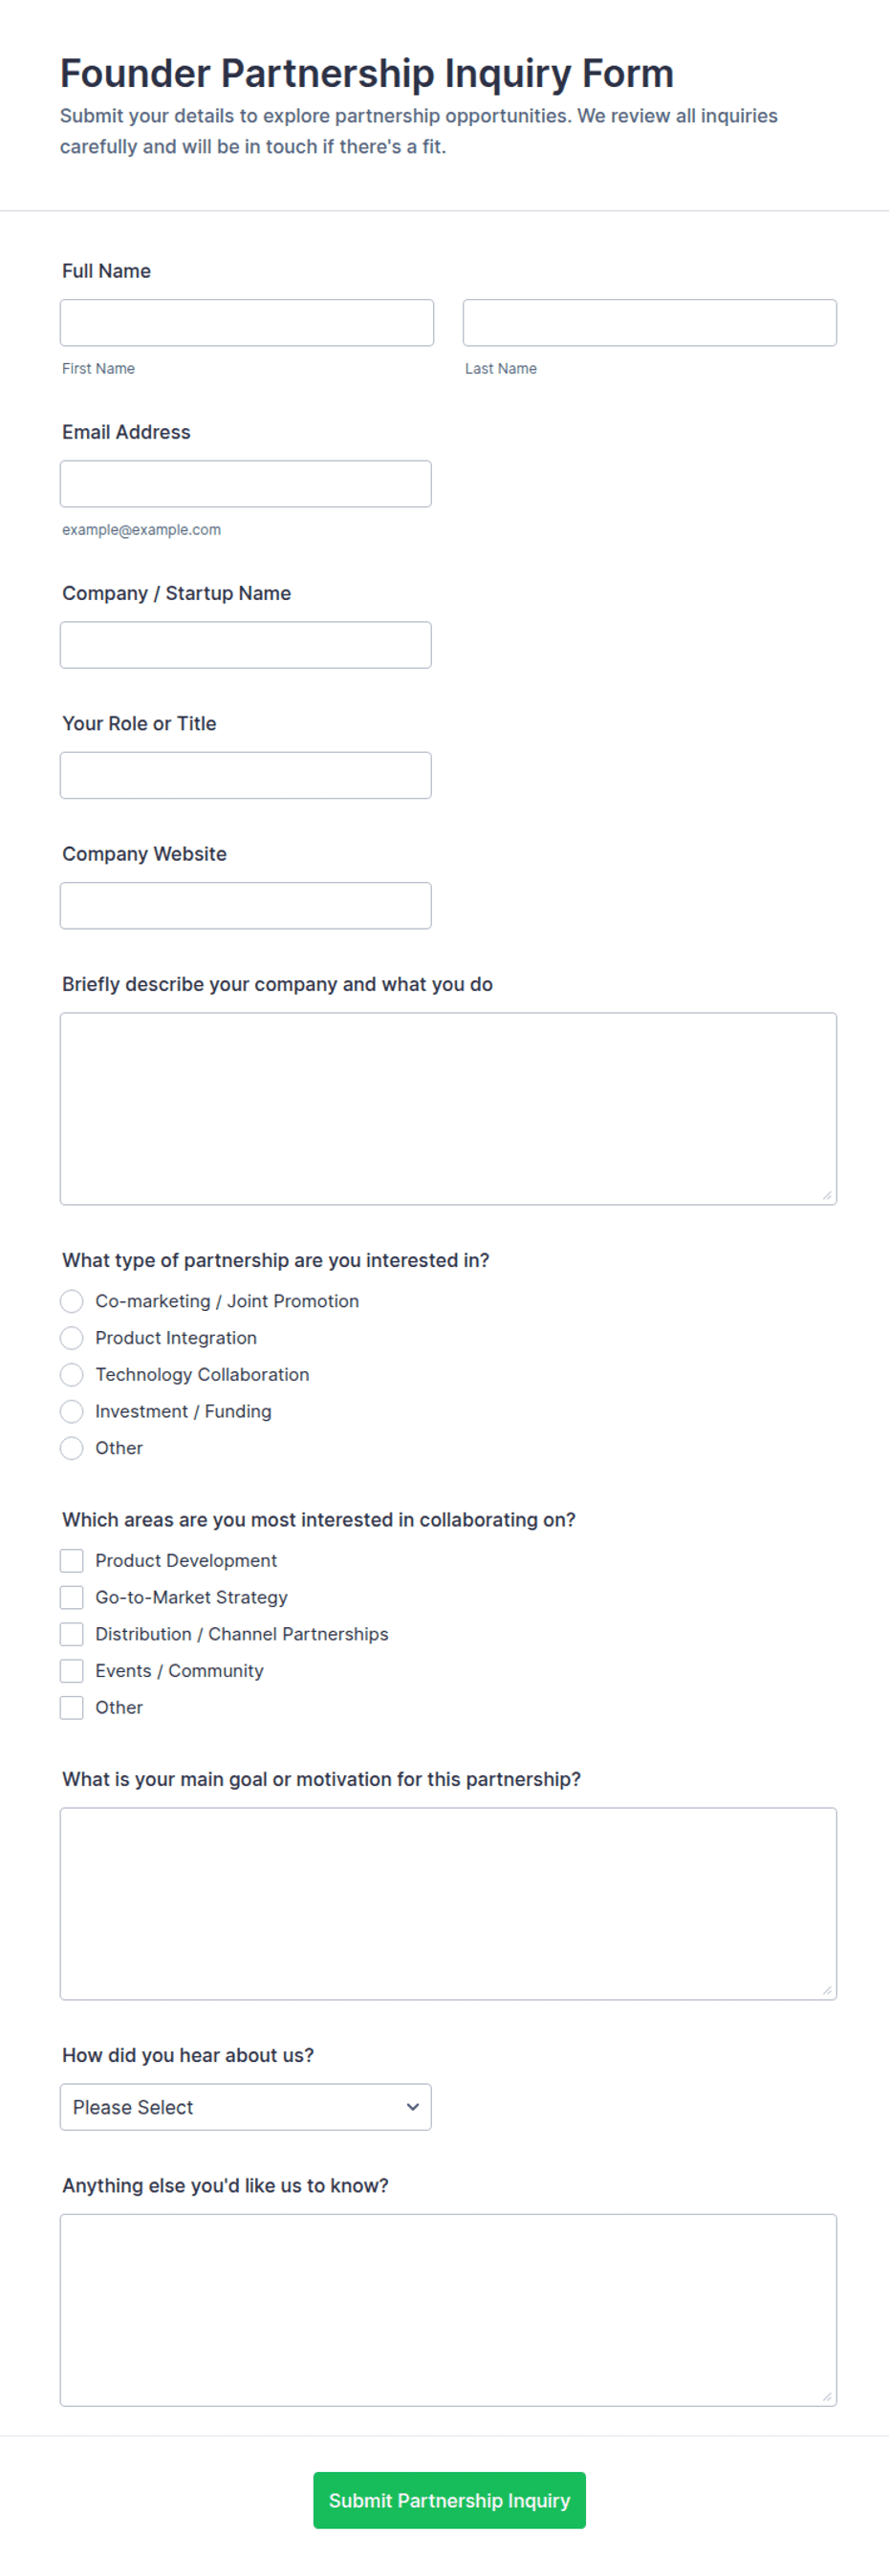The image size is (889, 2576).
Task: Choose the Product Integration radio button
Action: point(72,1338)
